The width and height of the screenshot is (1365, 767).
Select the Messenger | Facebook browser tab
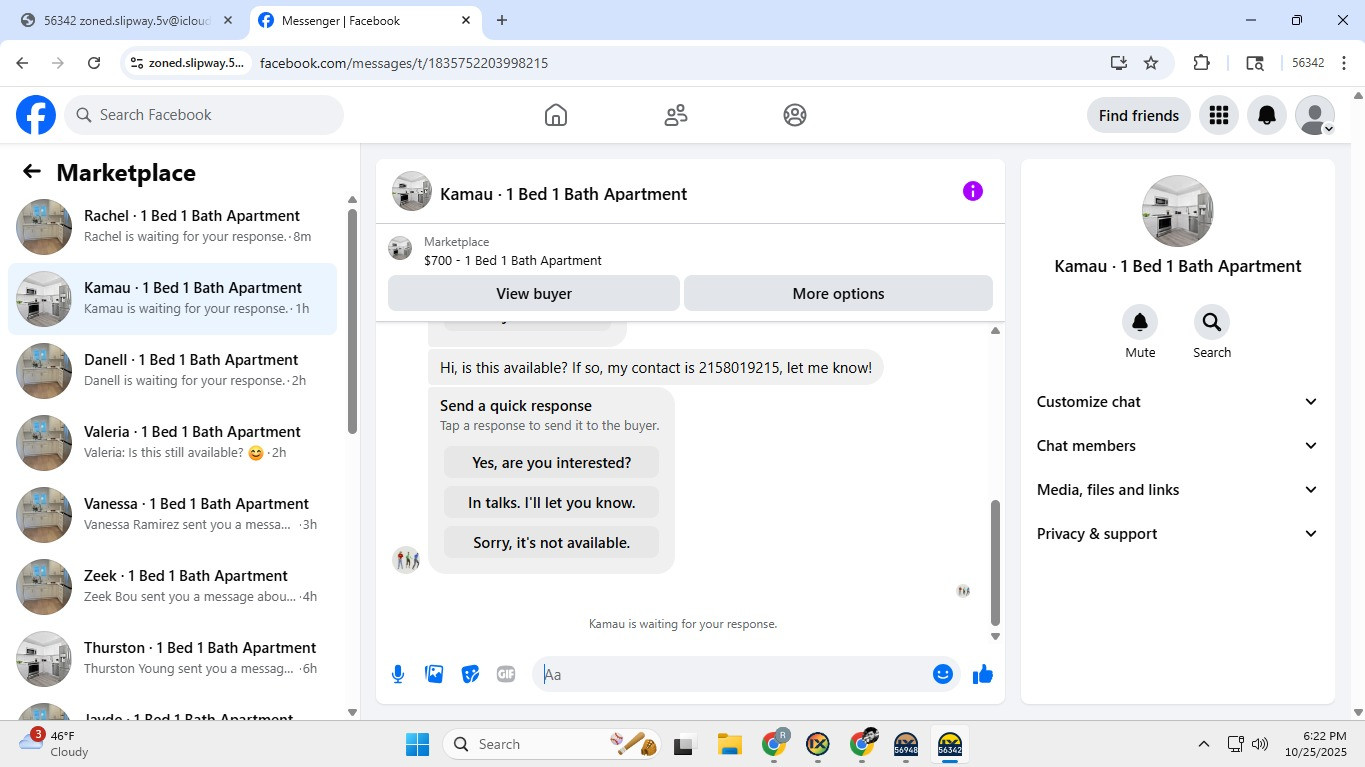click(x=364, y=20)
